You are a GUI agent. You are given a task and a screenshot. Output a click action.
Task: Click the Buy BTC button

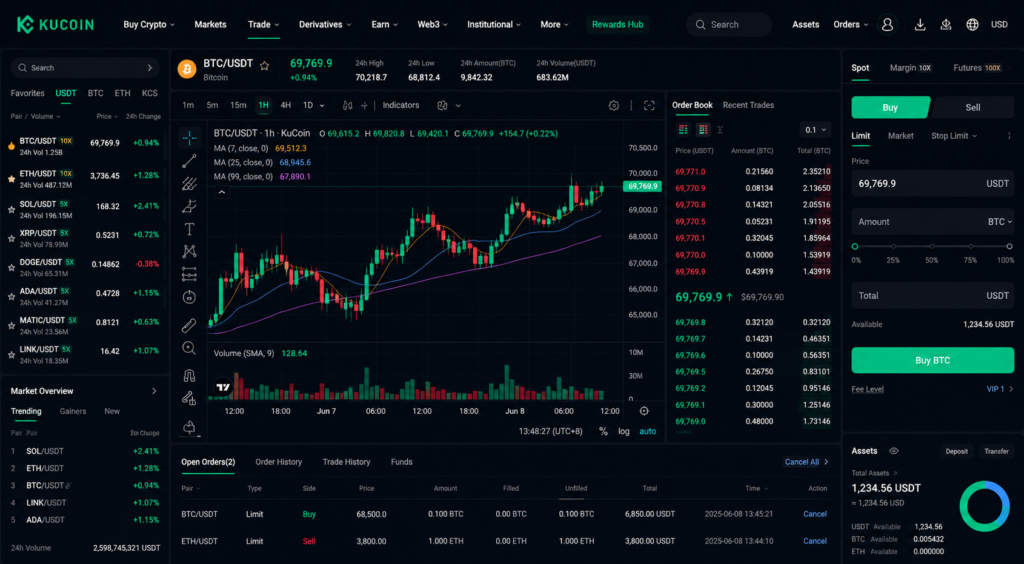pos(933,360)
